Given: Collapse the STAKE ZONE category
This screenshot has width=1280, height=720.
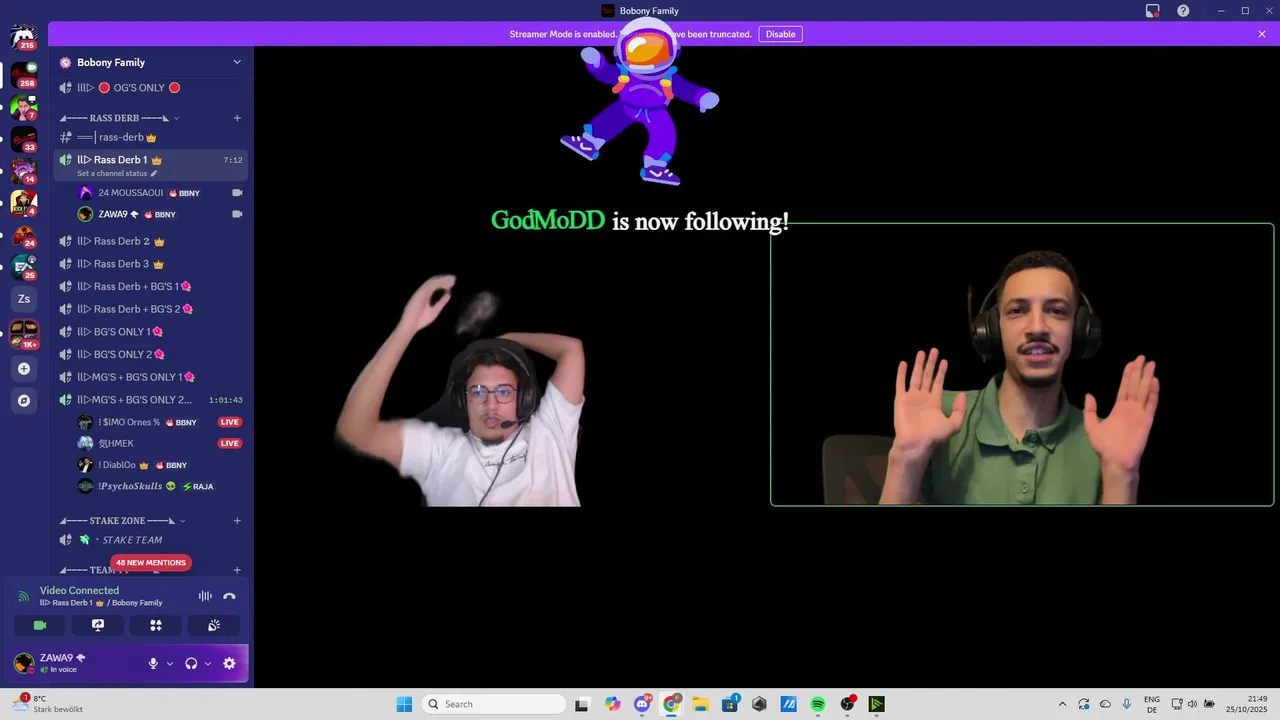Looking at the screenshot, I should pos(123,521).
